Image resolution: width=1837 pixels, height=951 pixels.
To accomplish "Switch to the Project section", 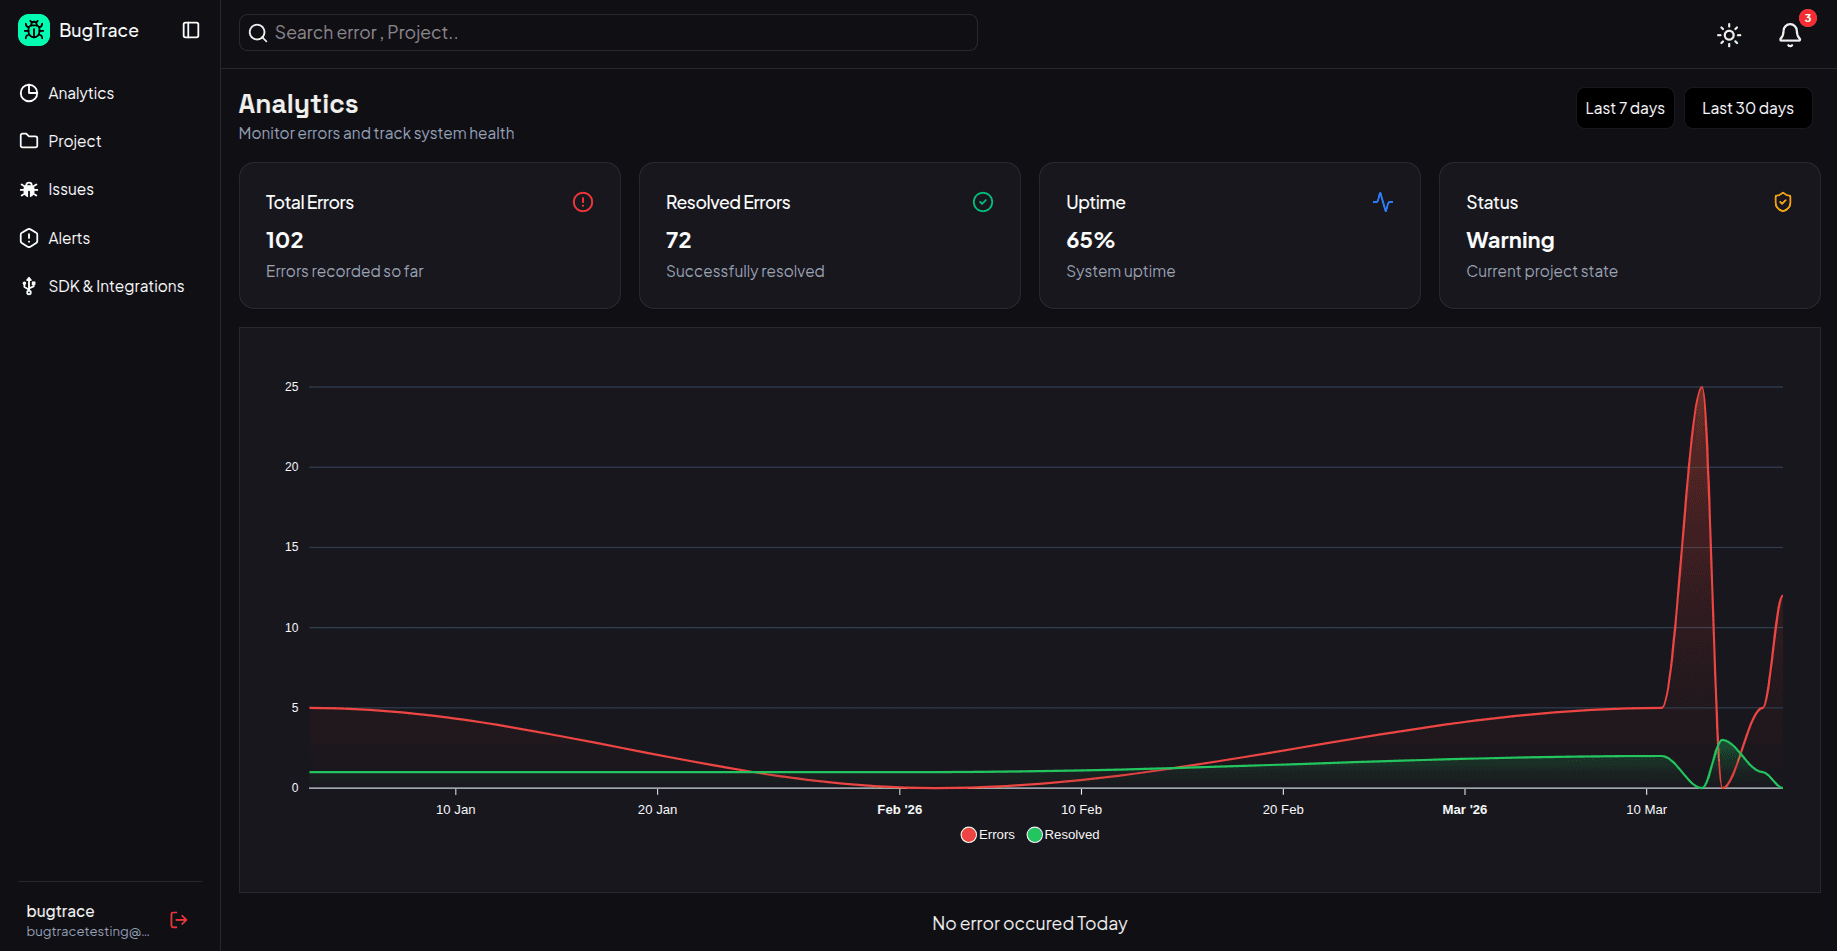I will (74, 141).
